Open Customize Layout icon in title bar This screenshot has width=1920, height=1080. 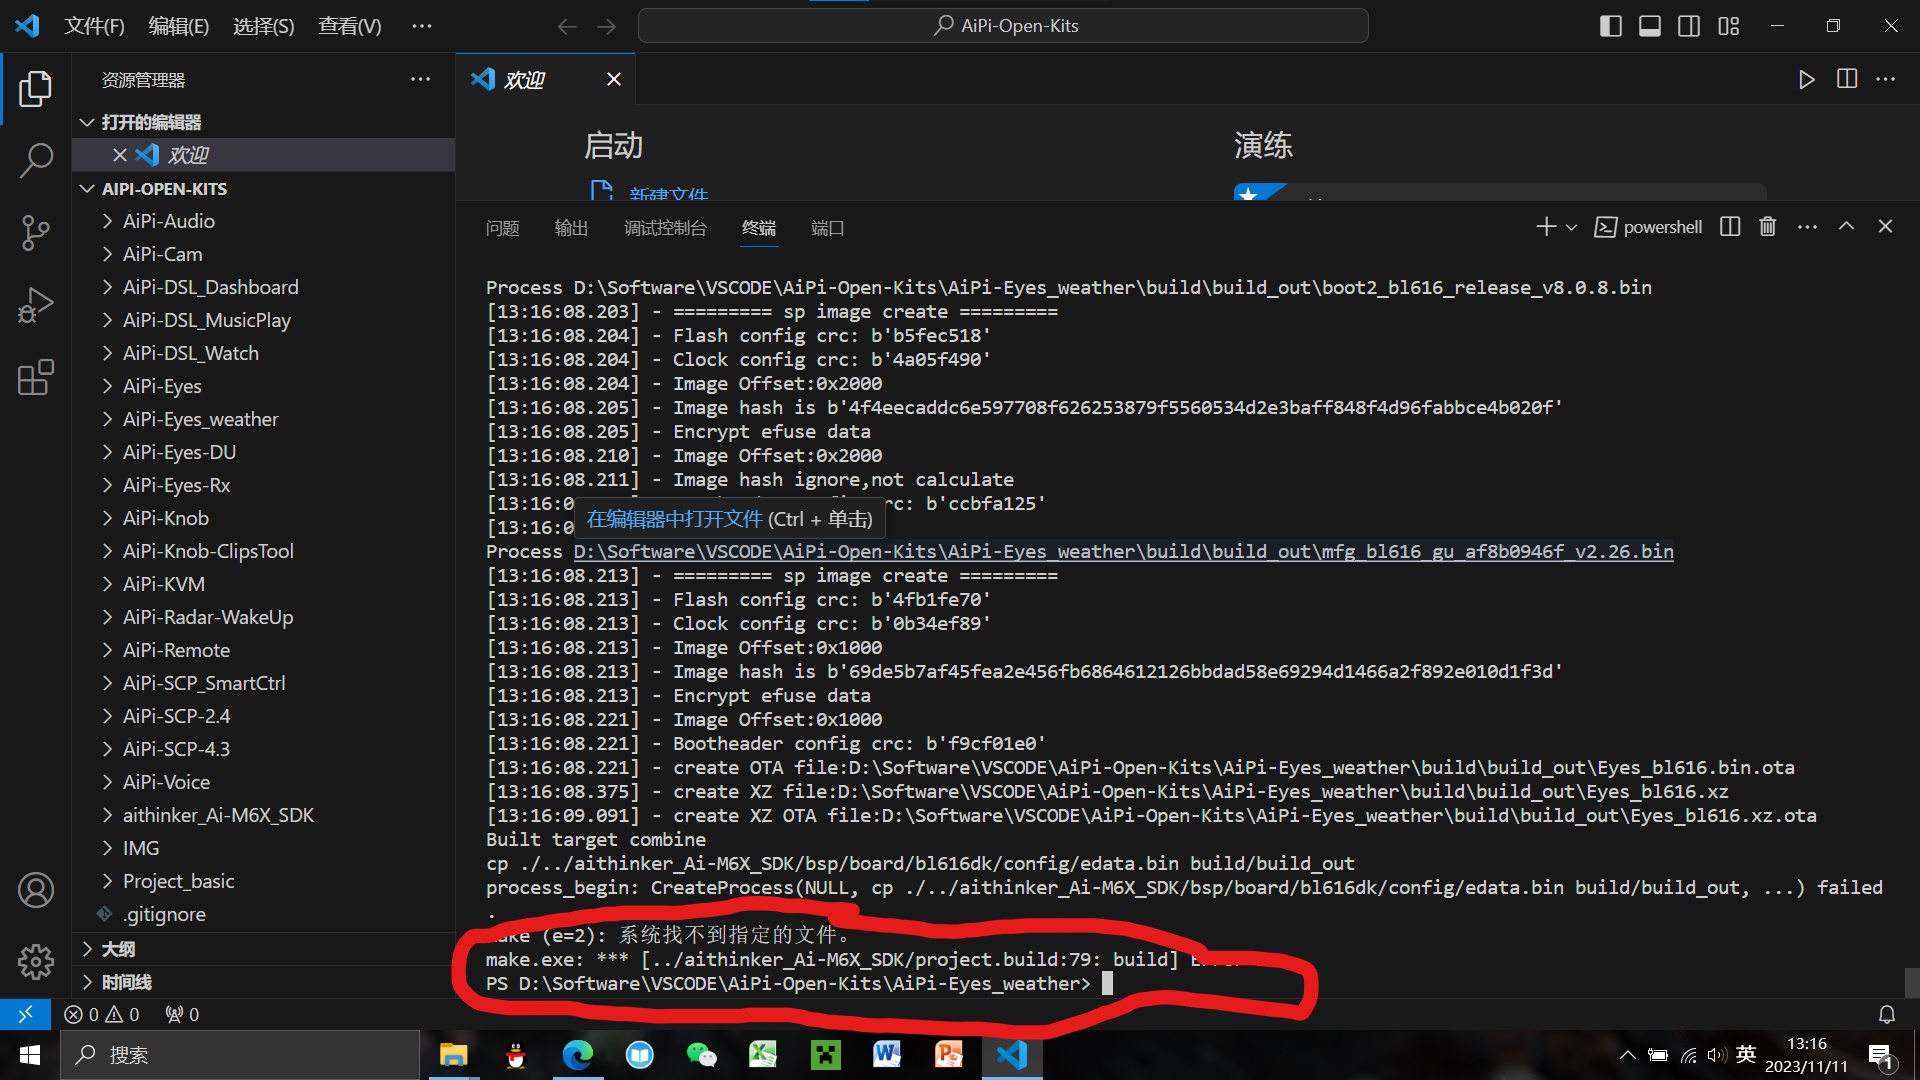pyautogui.click(x=1729, y=26)
